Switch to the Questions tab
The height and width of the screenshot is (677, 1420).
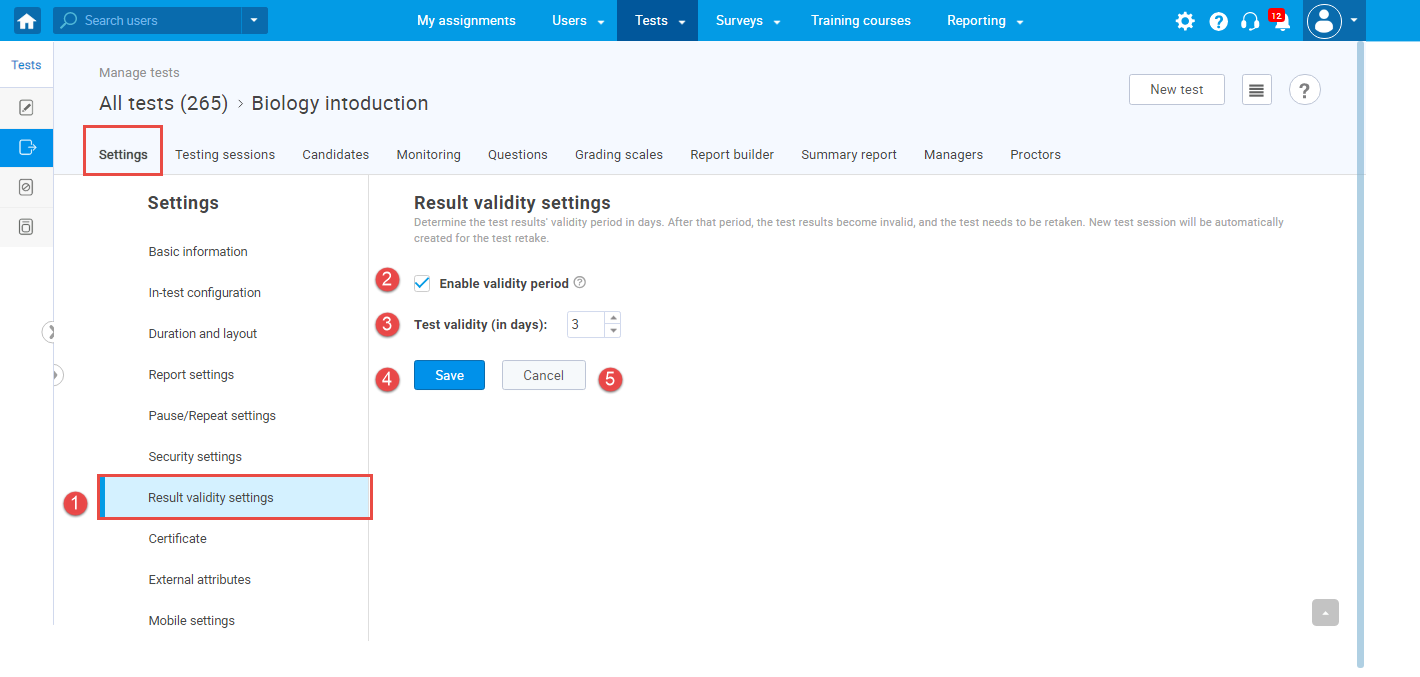point(518,154)
